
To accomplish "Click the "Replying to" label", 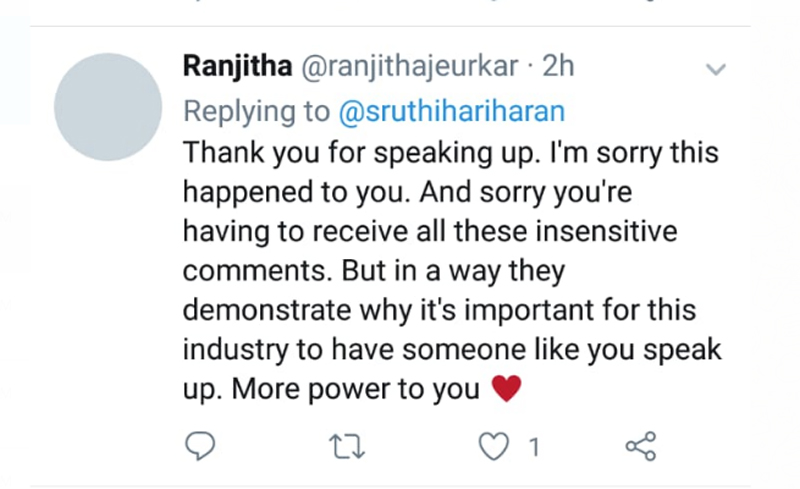I will click(257, 111).
